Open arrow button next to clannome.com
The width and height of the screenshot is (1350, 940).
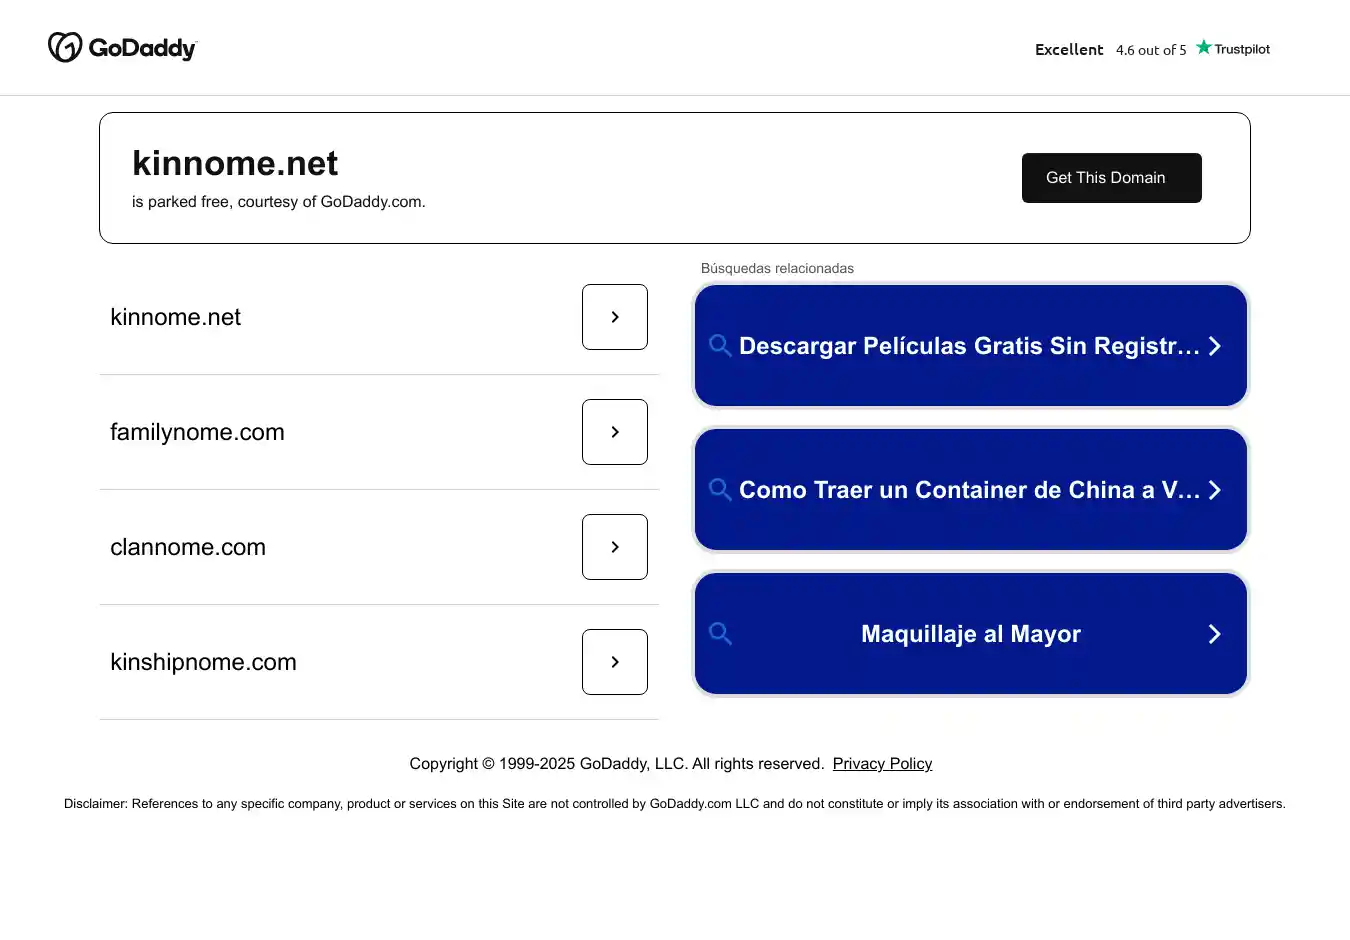point(615,547)
